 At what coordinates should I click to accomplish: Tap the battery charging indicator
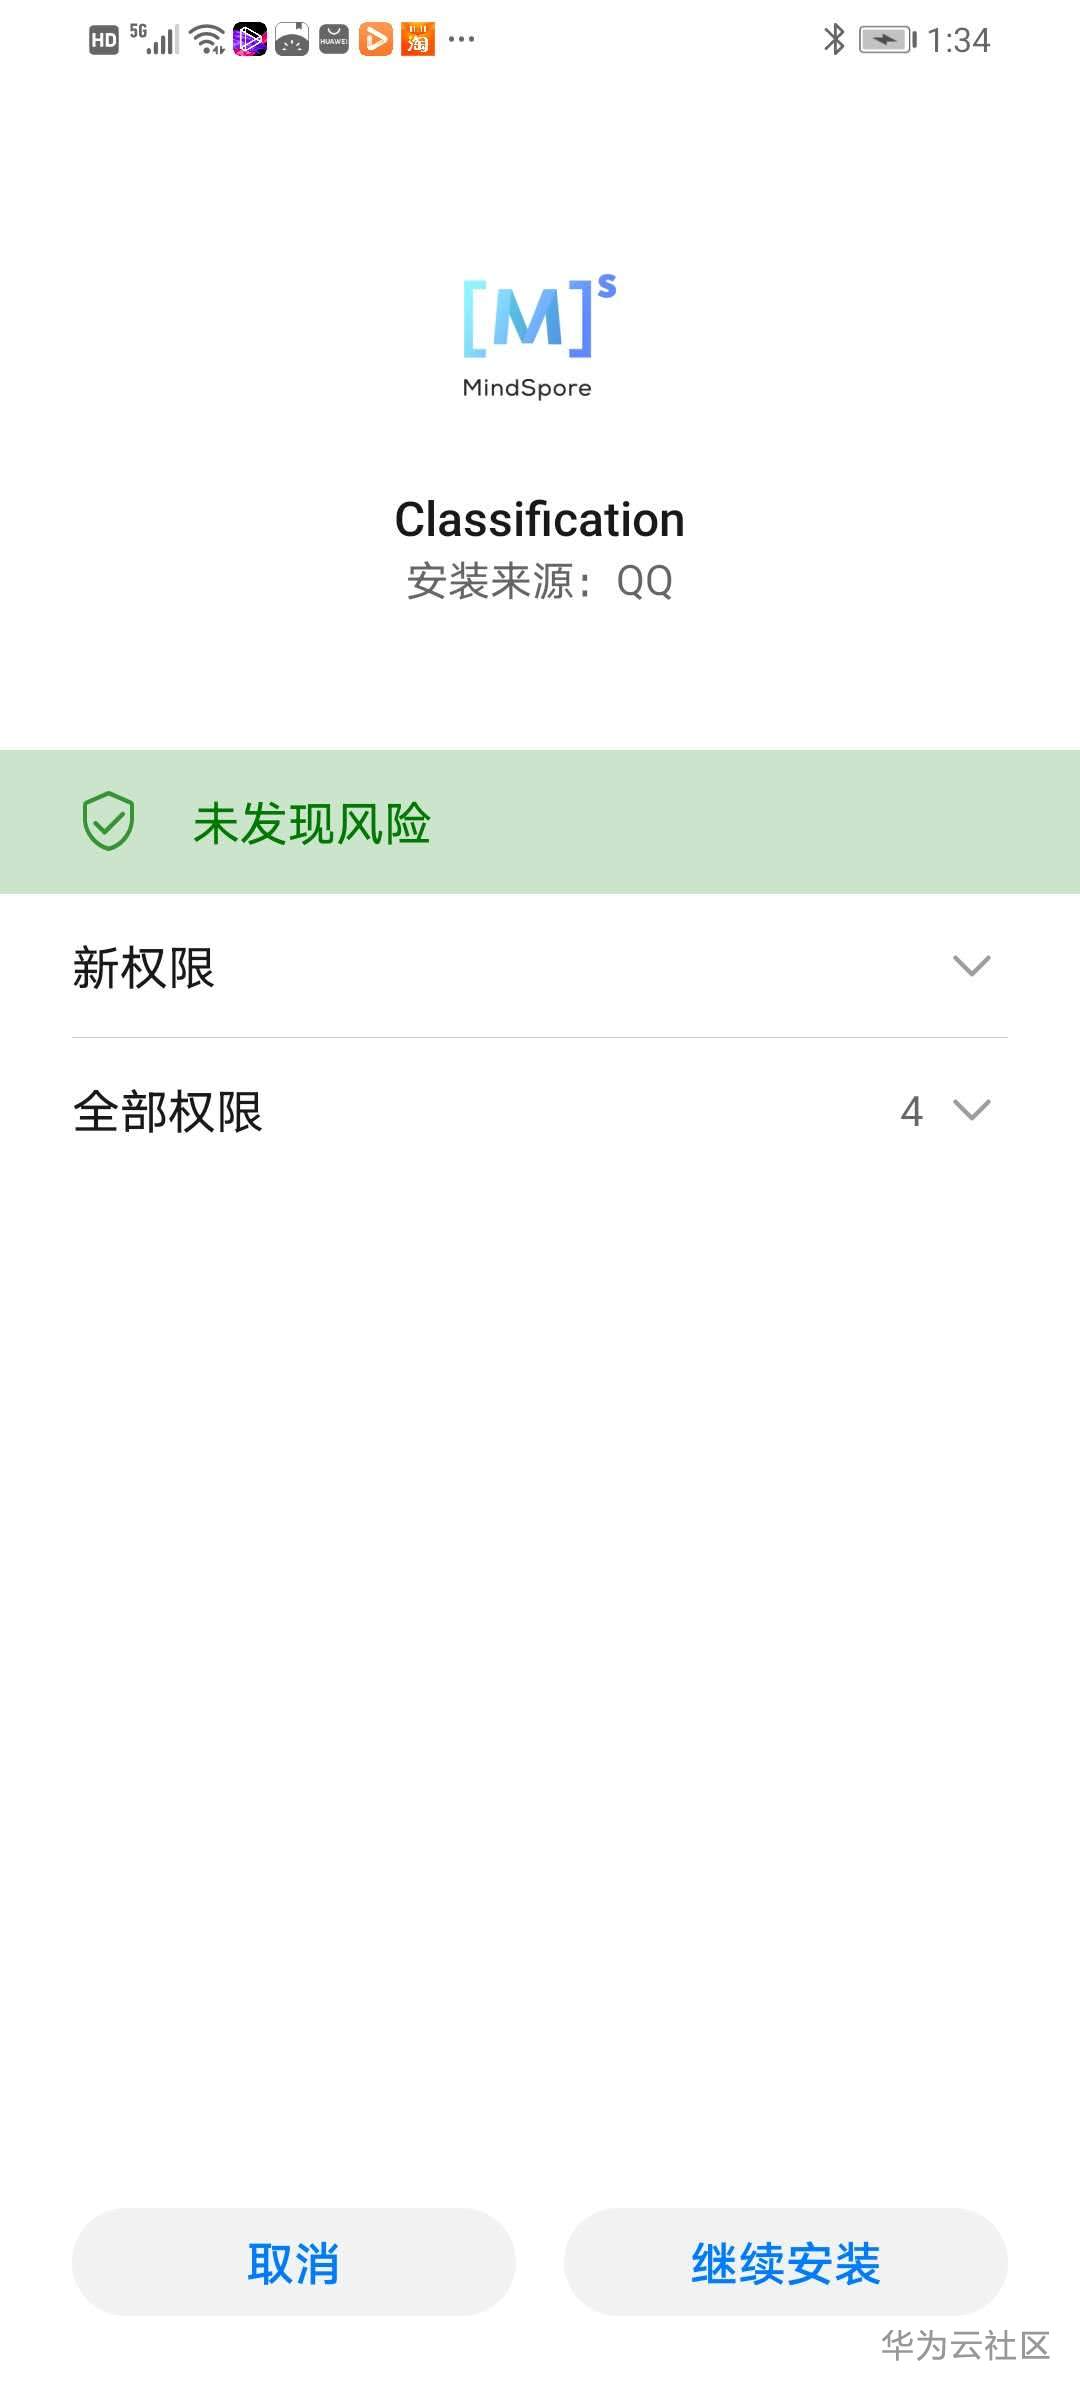887,40
